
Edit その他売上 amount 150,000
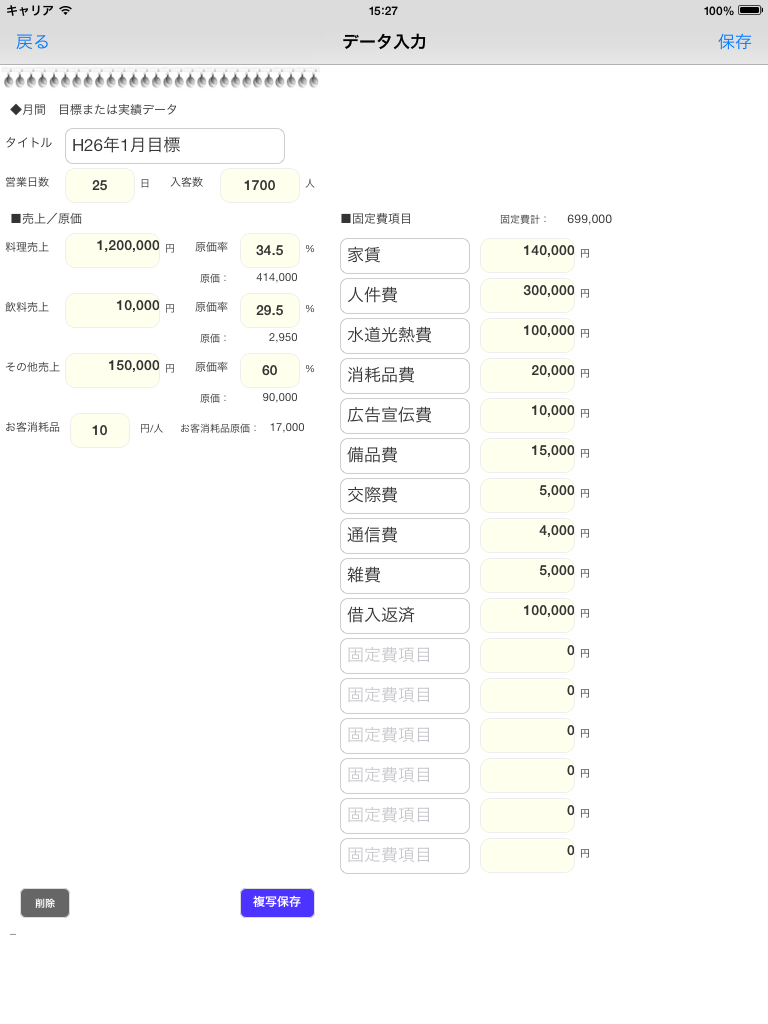[x=113, y=370]
